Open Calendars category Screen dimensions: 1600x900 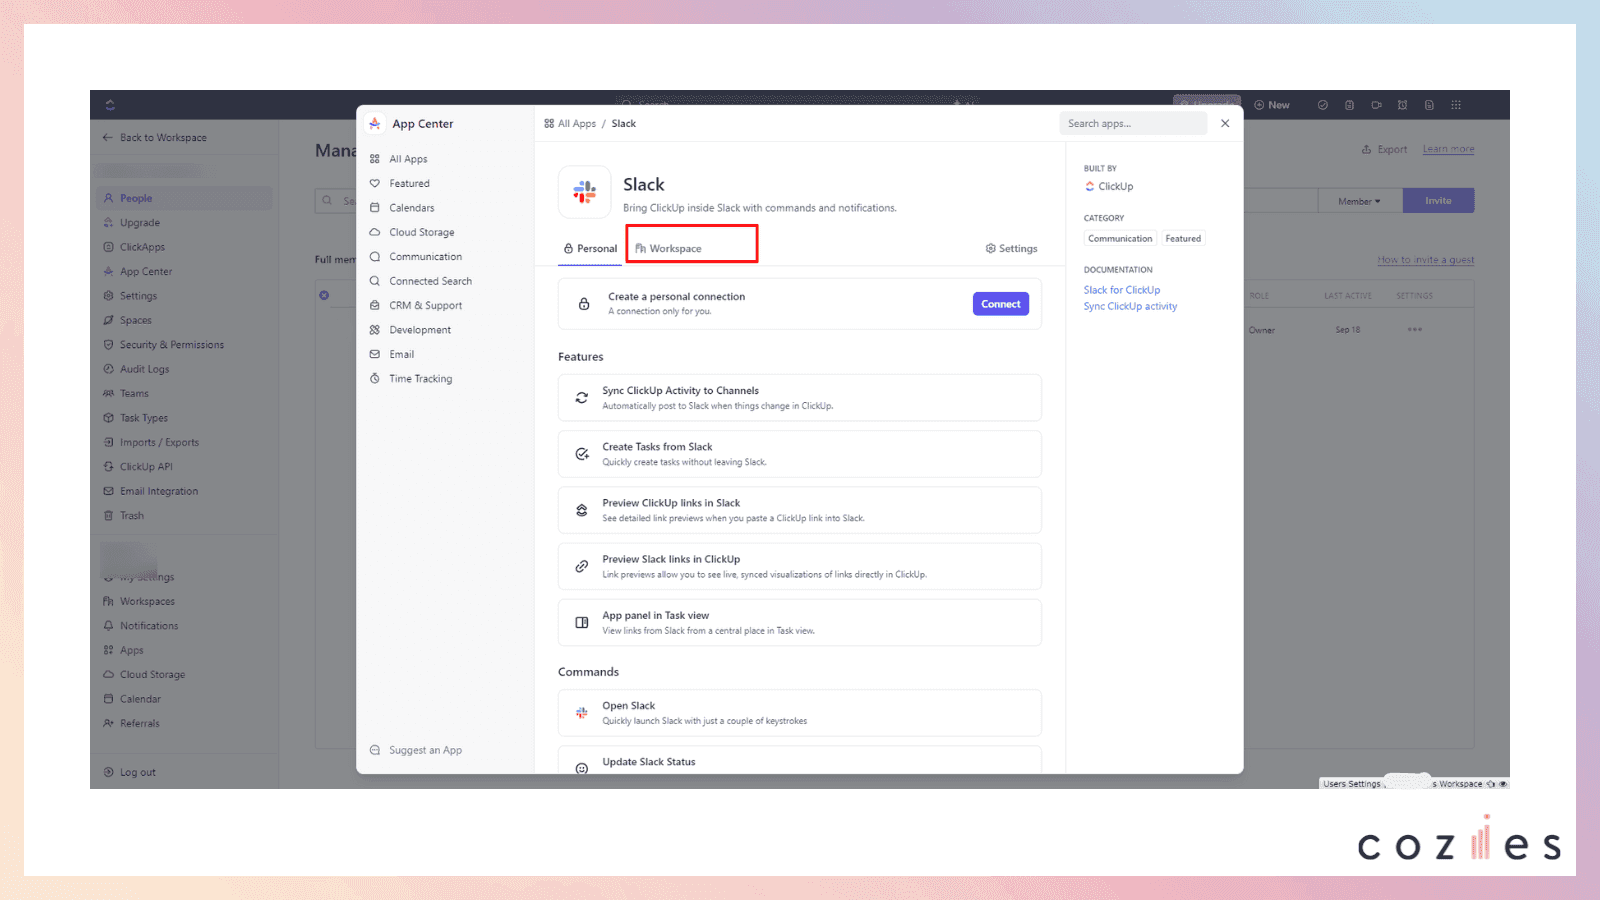tap(402, 208)
